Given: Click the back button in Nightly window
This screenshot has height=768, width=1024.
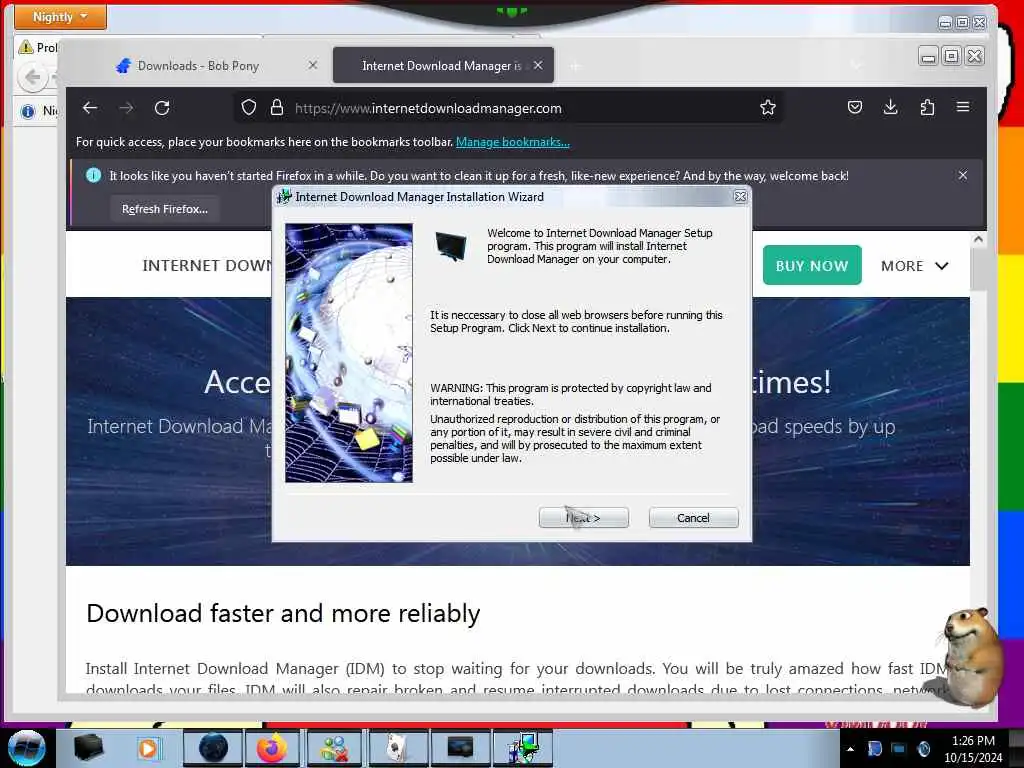Looking at the screenshot, I should [x=33, y=78].
